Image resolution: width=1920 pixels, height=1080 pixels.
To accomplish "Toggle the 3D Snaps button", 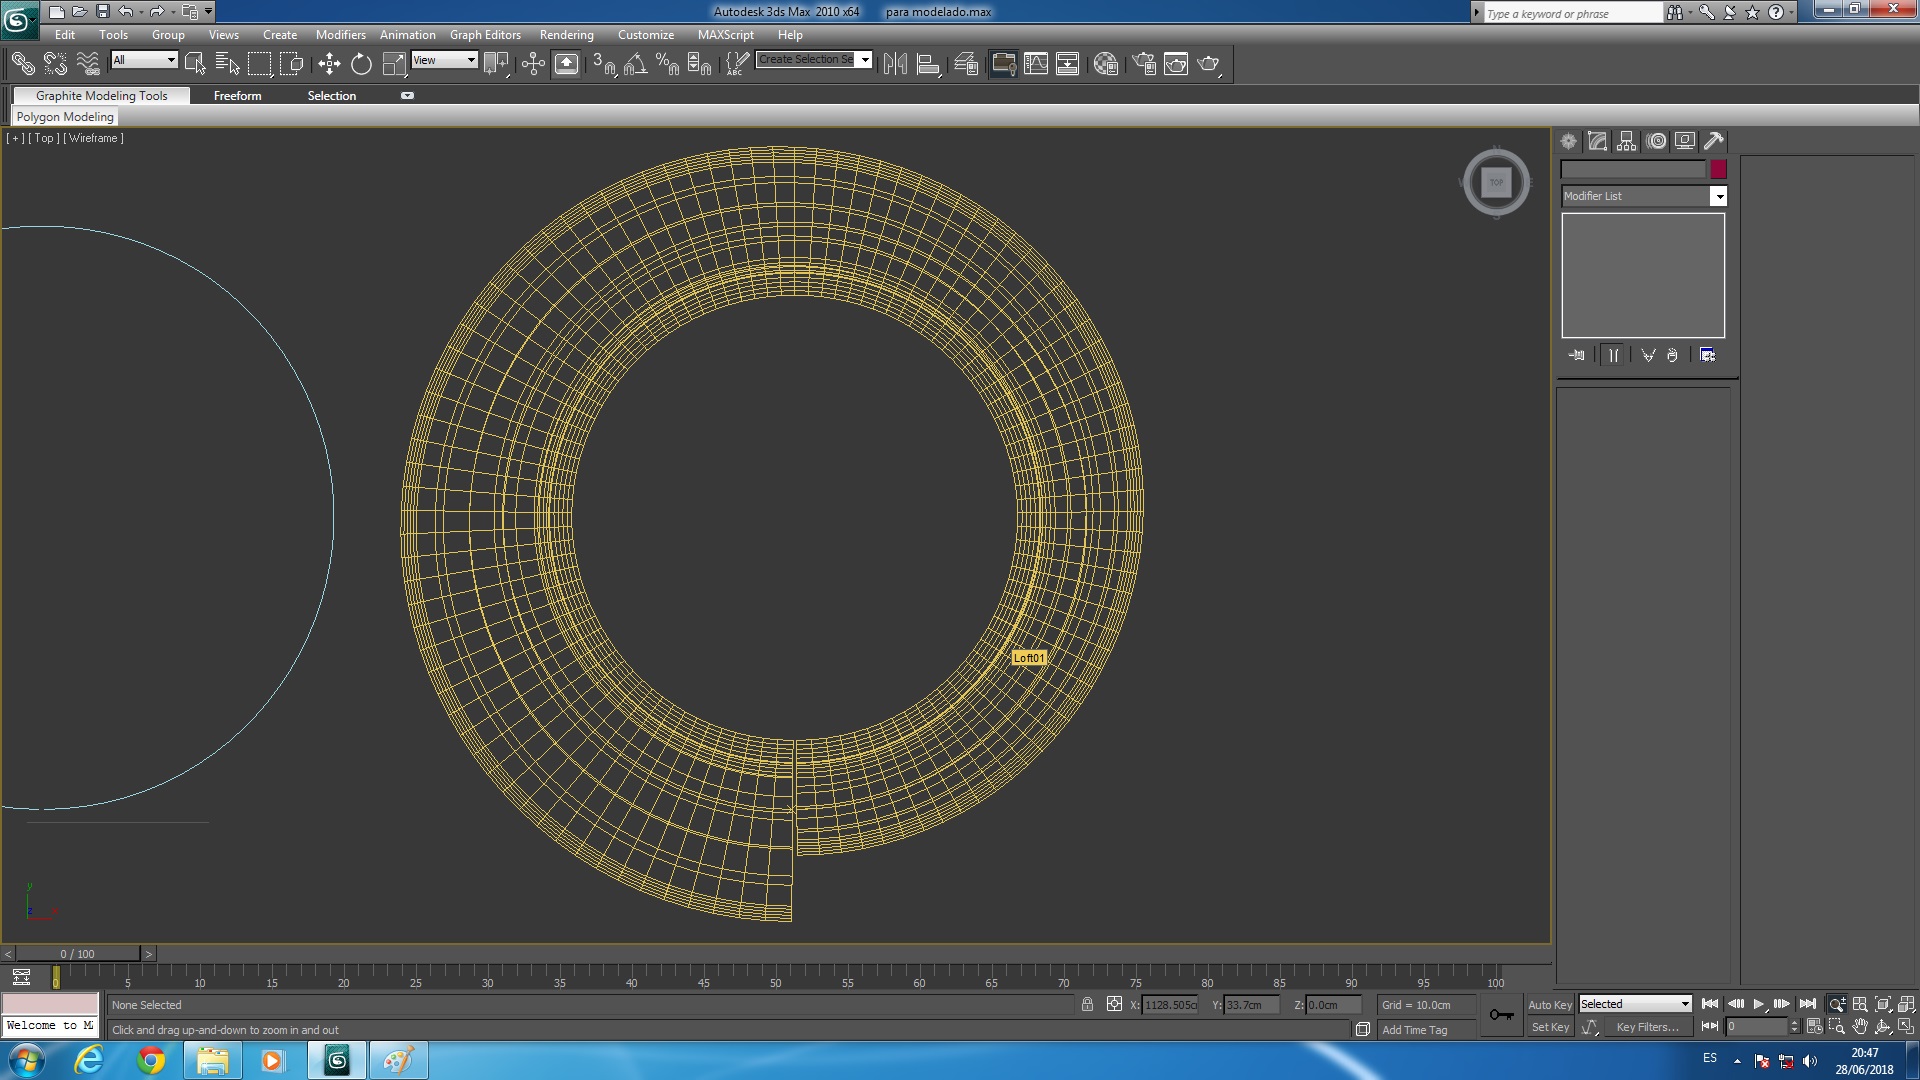I will (x=603, y=64).
